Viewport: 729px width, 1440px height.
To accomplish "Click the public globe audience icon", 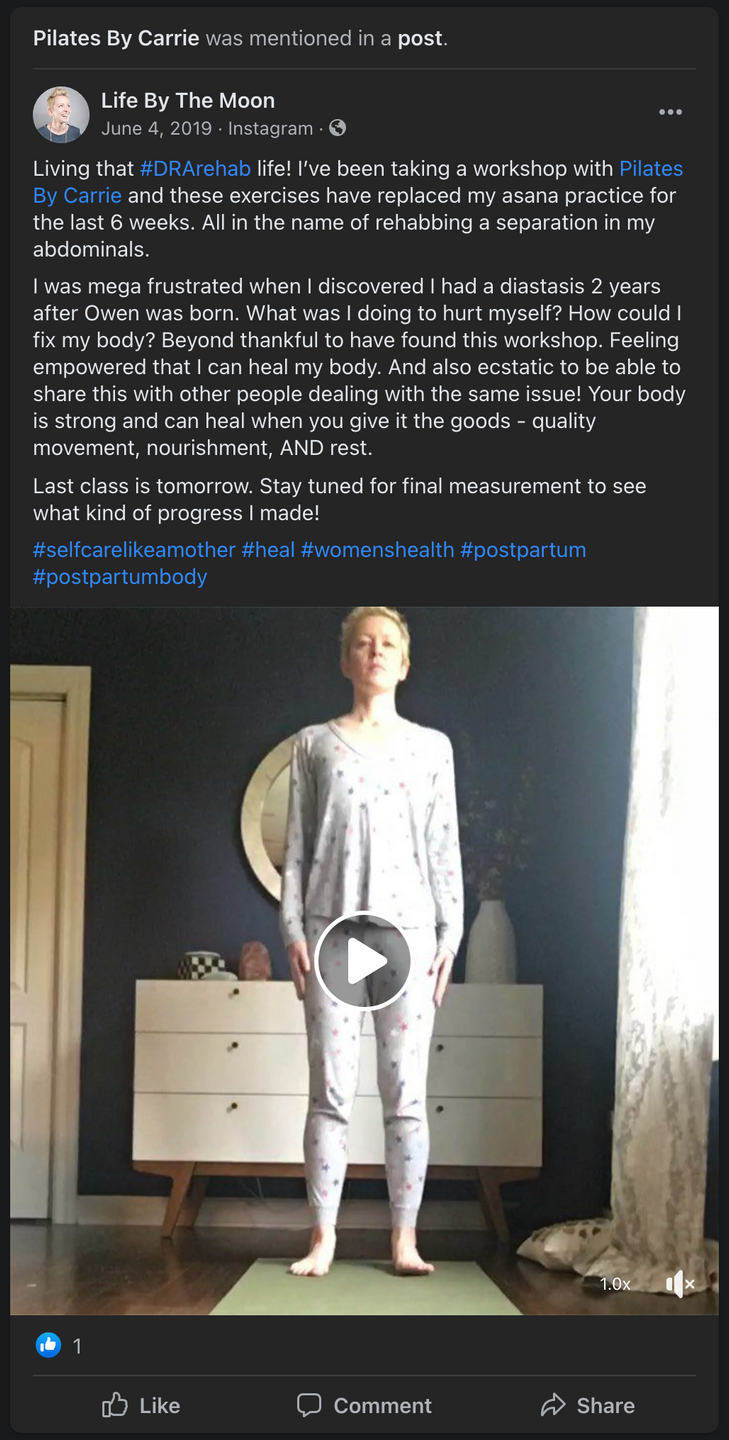I will coord(338,128).
